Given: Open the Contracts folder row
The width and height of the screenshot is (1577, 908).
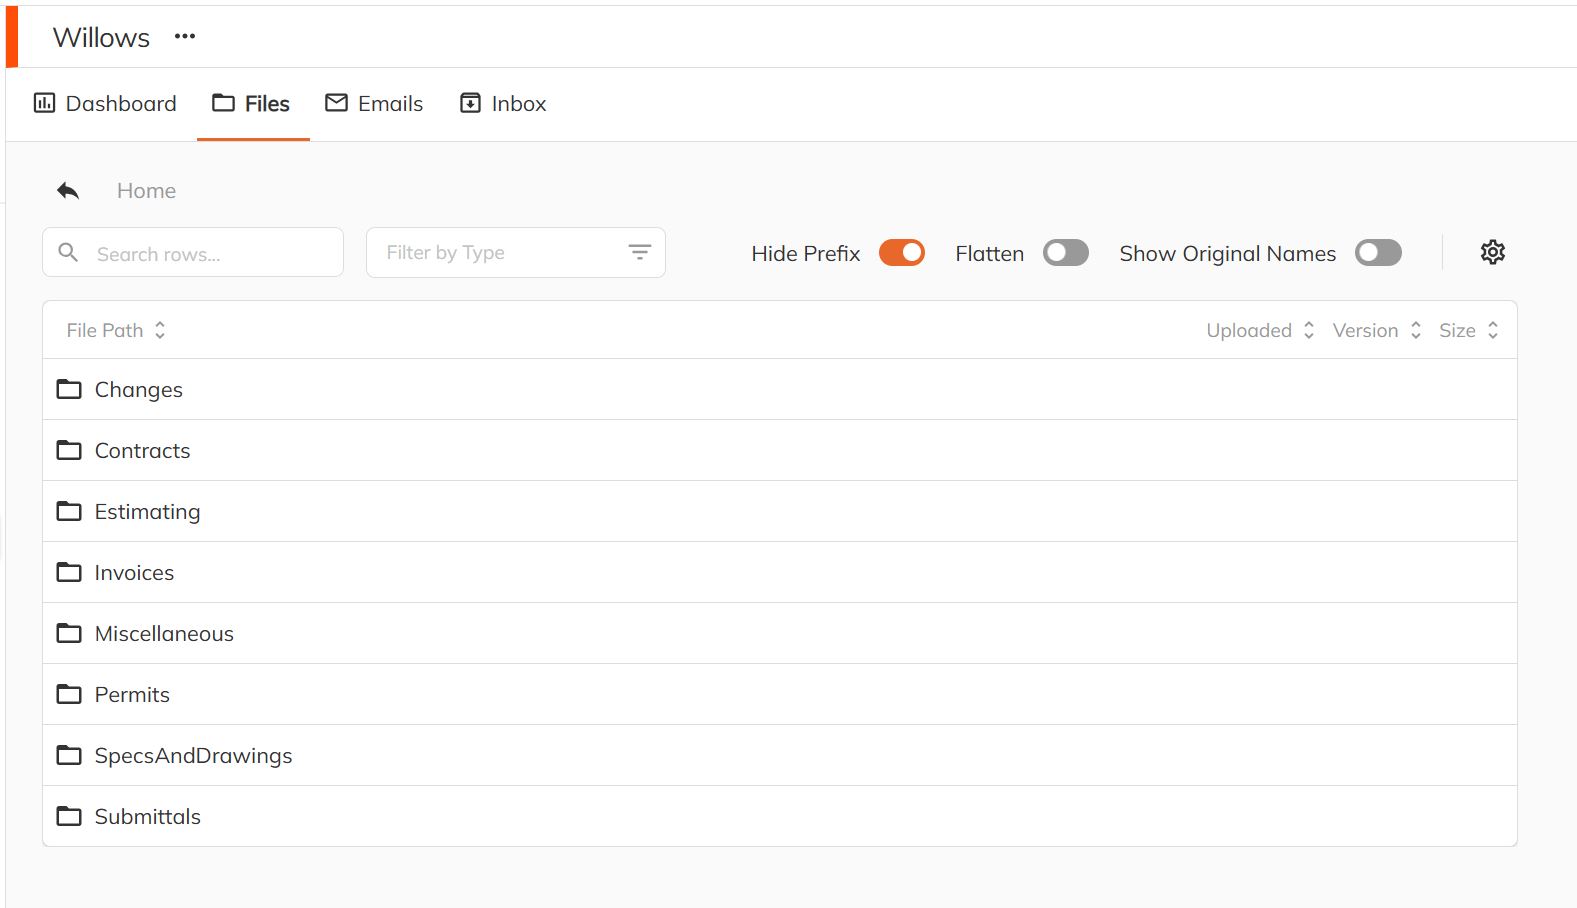Looking at the screenshot, I should [142, 451].
